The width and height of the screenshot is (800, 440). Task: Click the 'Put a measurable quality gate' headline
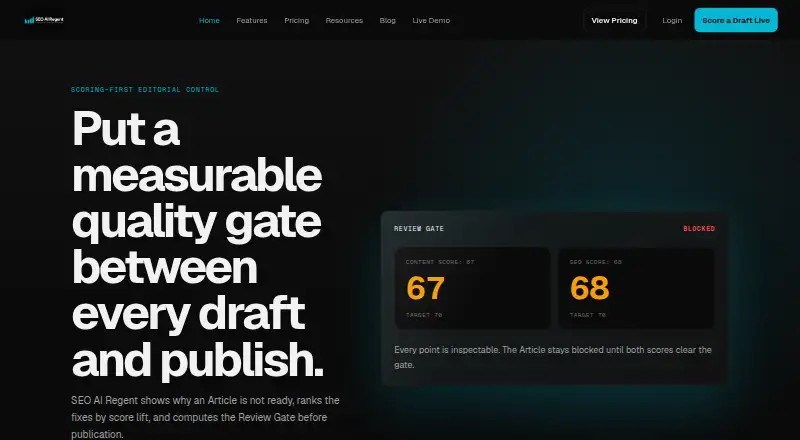pos(198,244)
